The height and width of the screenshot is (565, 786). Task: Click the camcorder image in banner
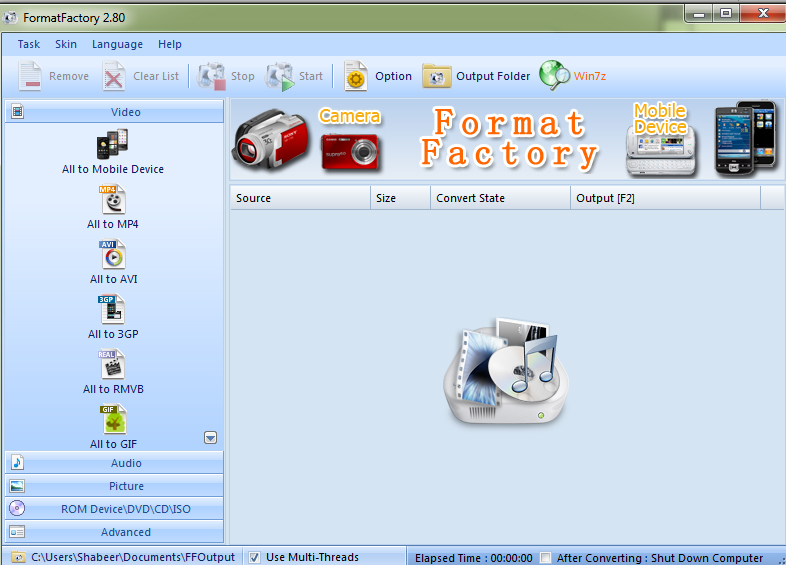[x=271, y=139]
